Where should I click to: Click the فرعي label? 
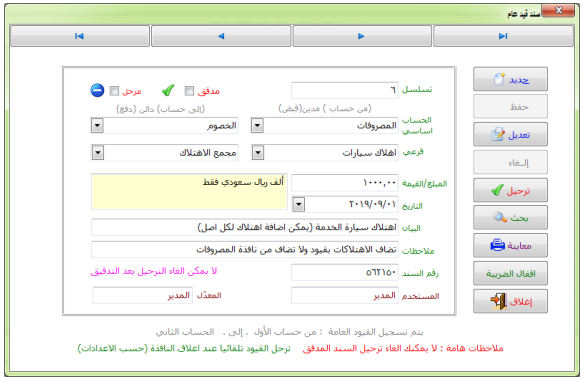[413, 152]
